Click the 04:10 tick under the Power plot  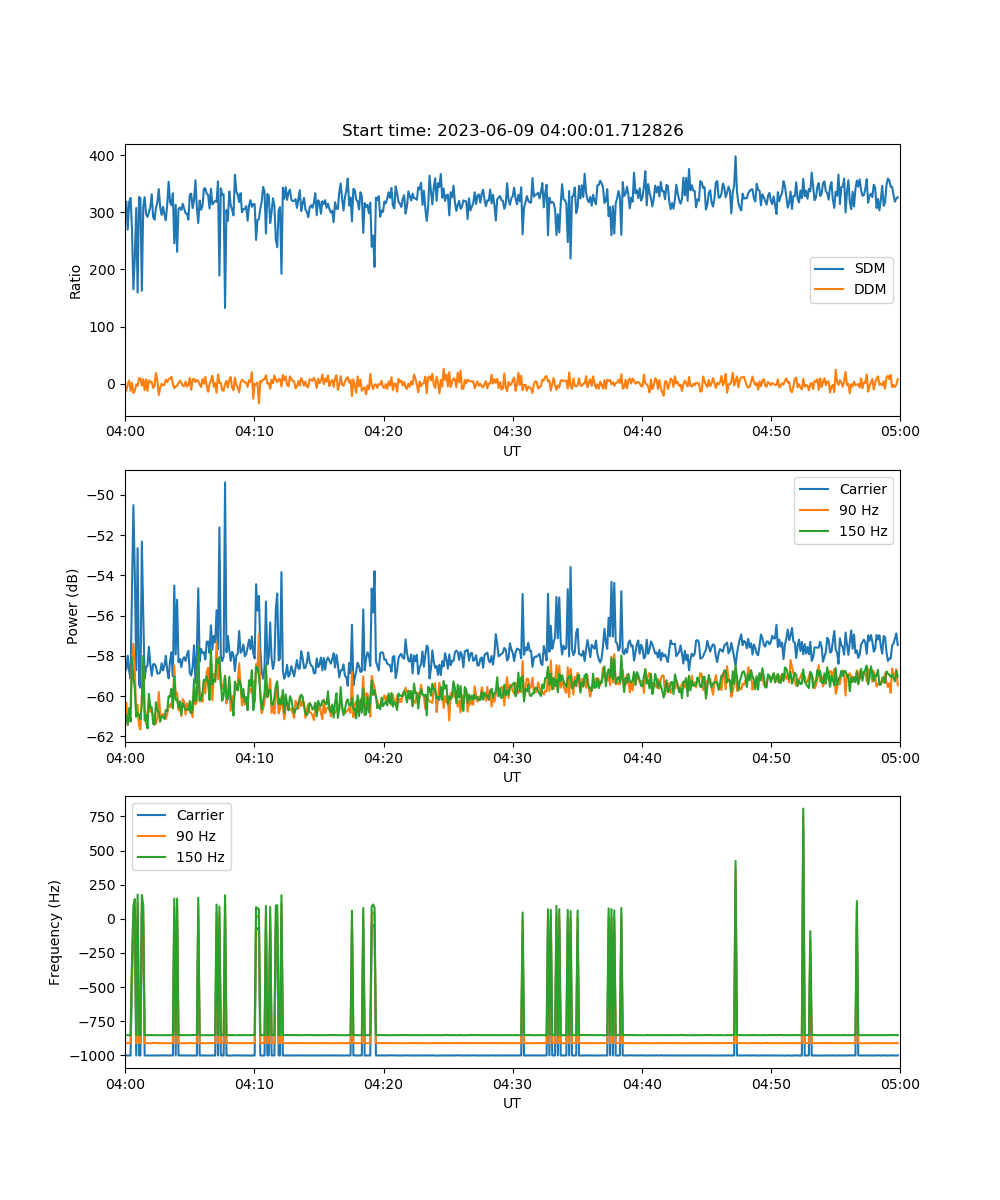pyautogui.click(x=254, y=758)
